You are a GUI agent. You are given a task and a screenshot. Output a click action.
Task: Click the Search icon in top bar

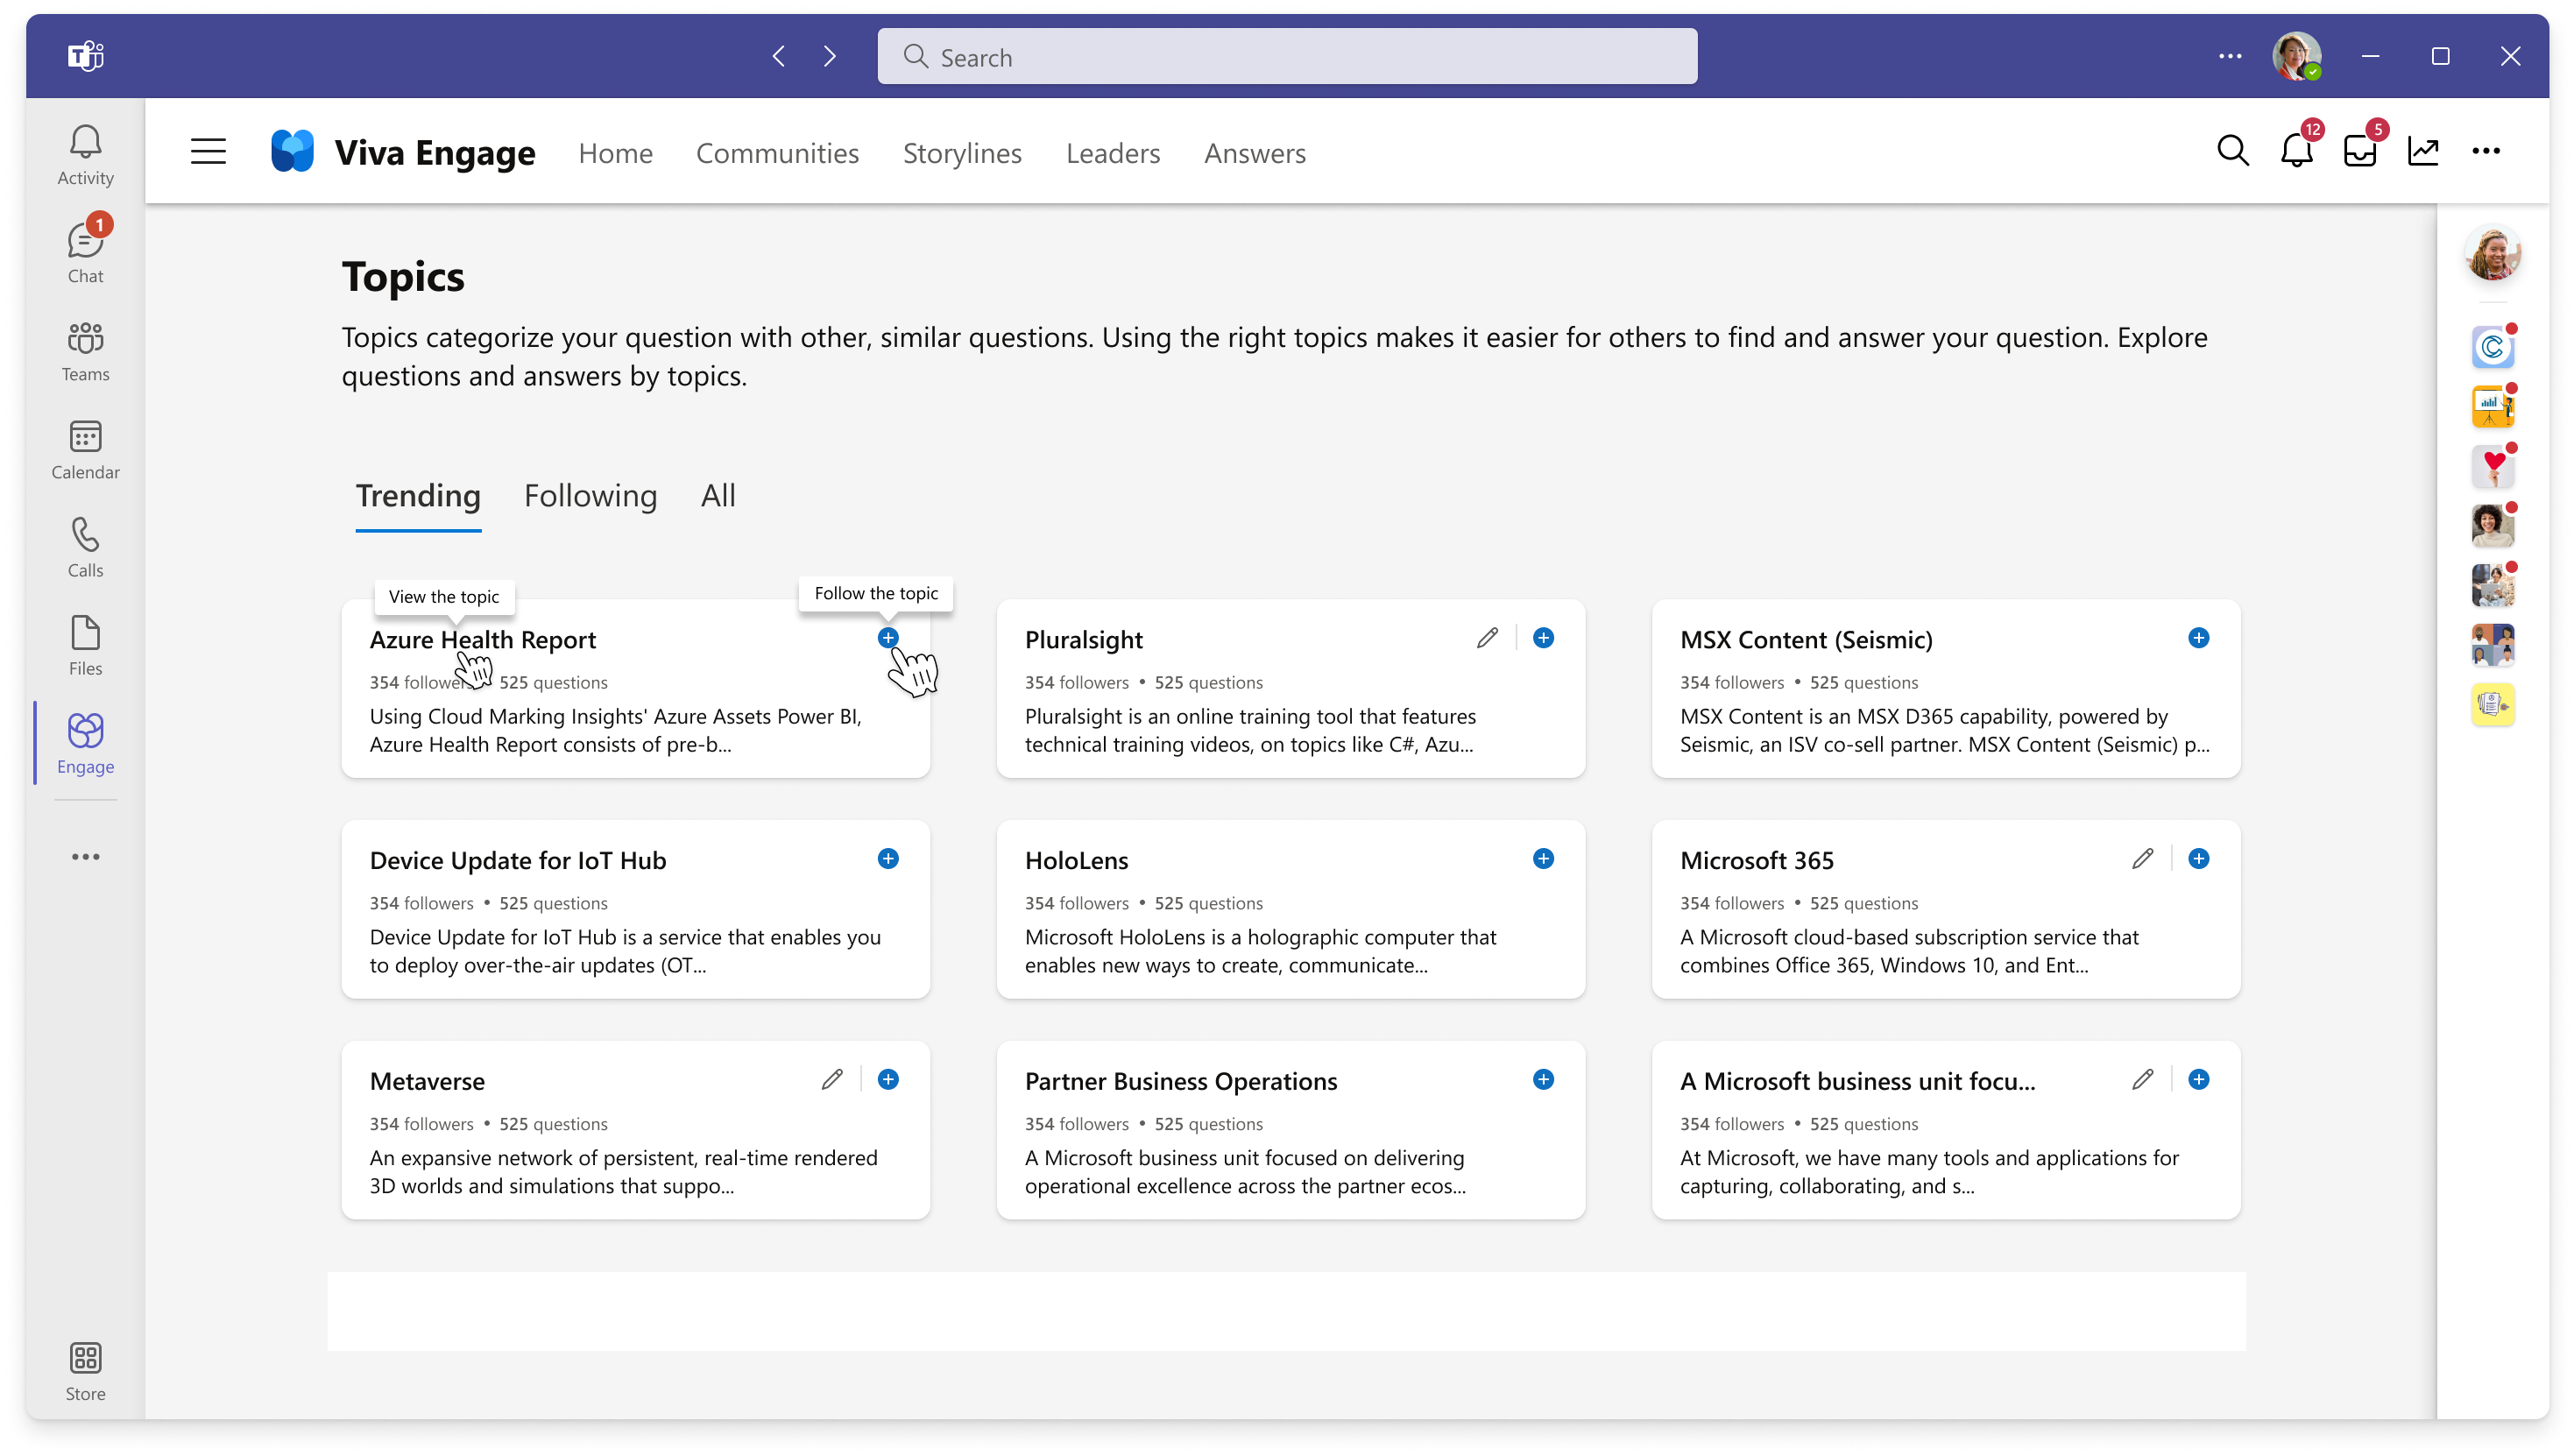(2233, 150)
